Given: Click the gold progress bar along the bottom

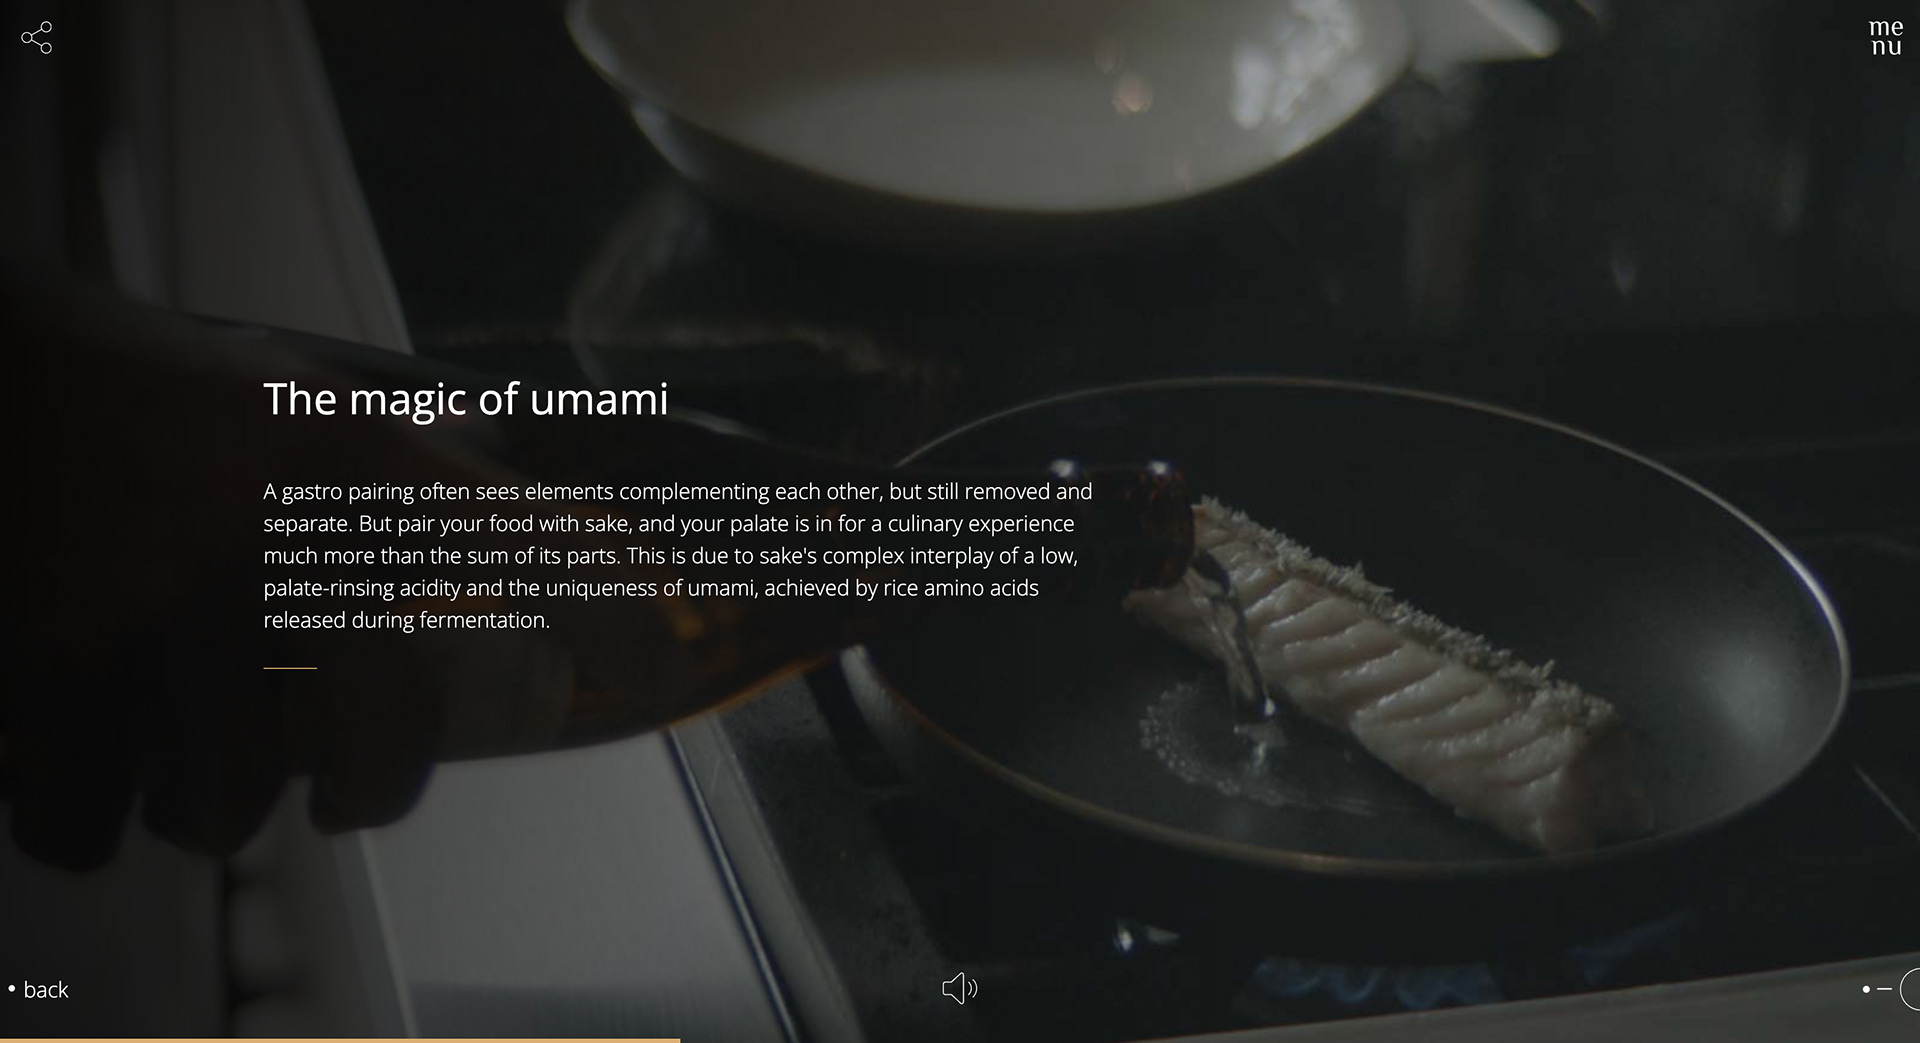Looking at the screenshot, I should click(340, 1040).
